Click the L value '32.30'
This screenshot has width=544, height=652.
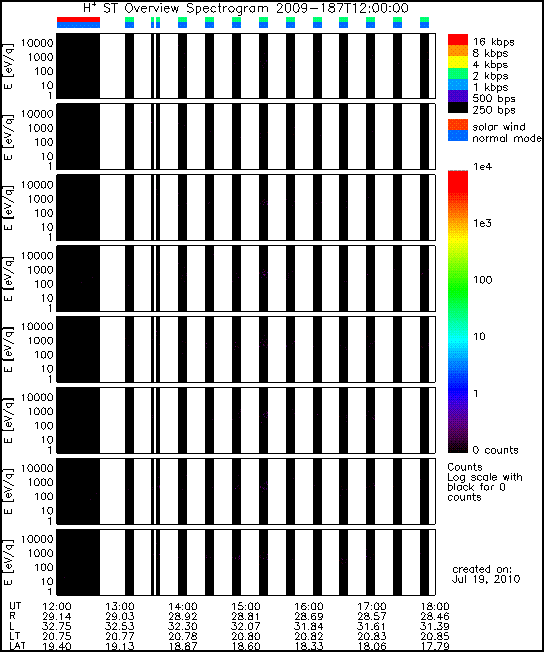[183, 626]
